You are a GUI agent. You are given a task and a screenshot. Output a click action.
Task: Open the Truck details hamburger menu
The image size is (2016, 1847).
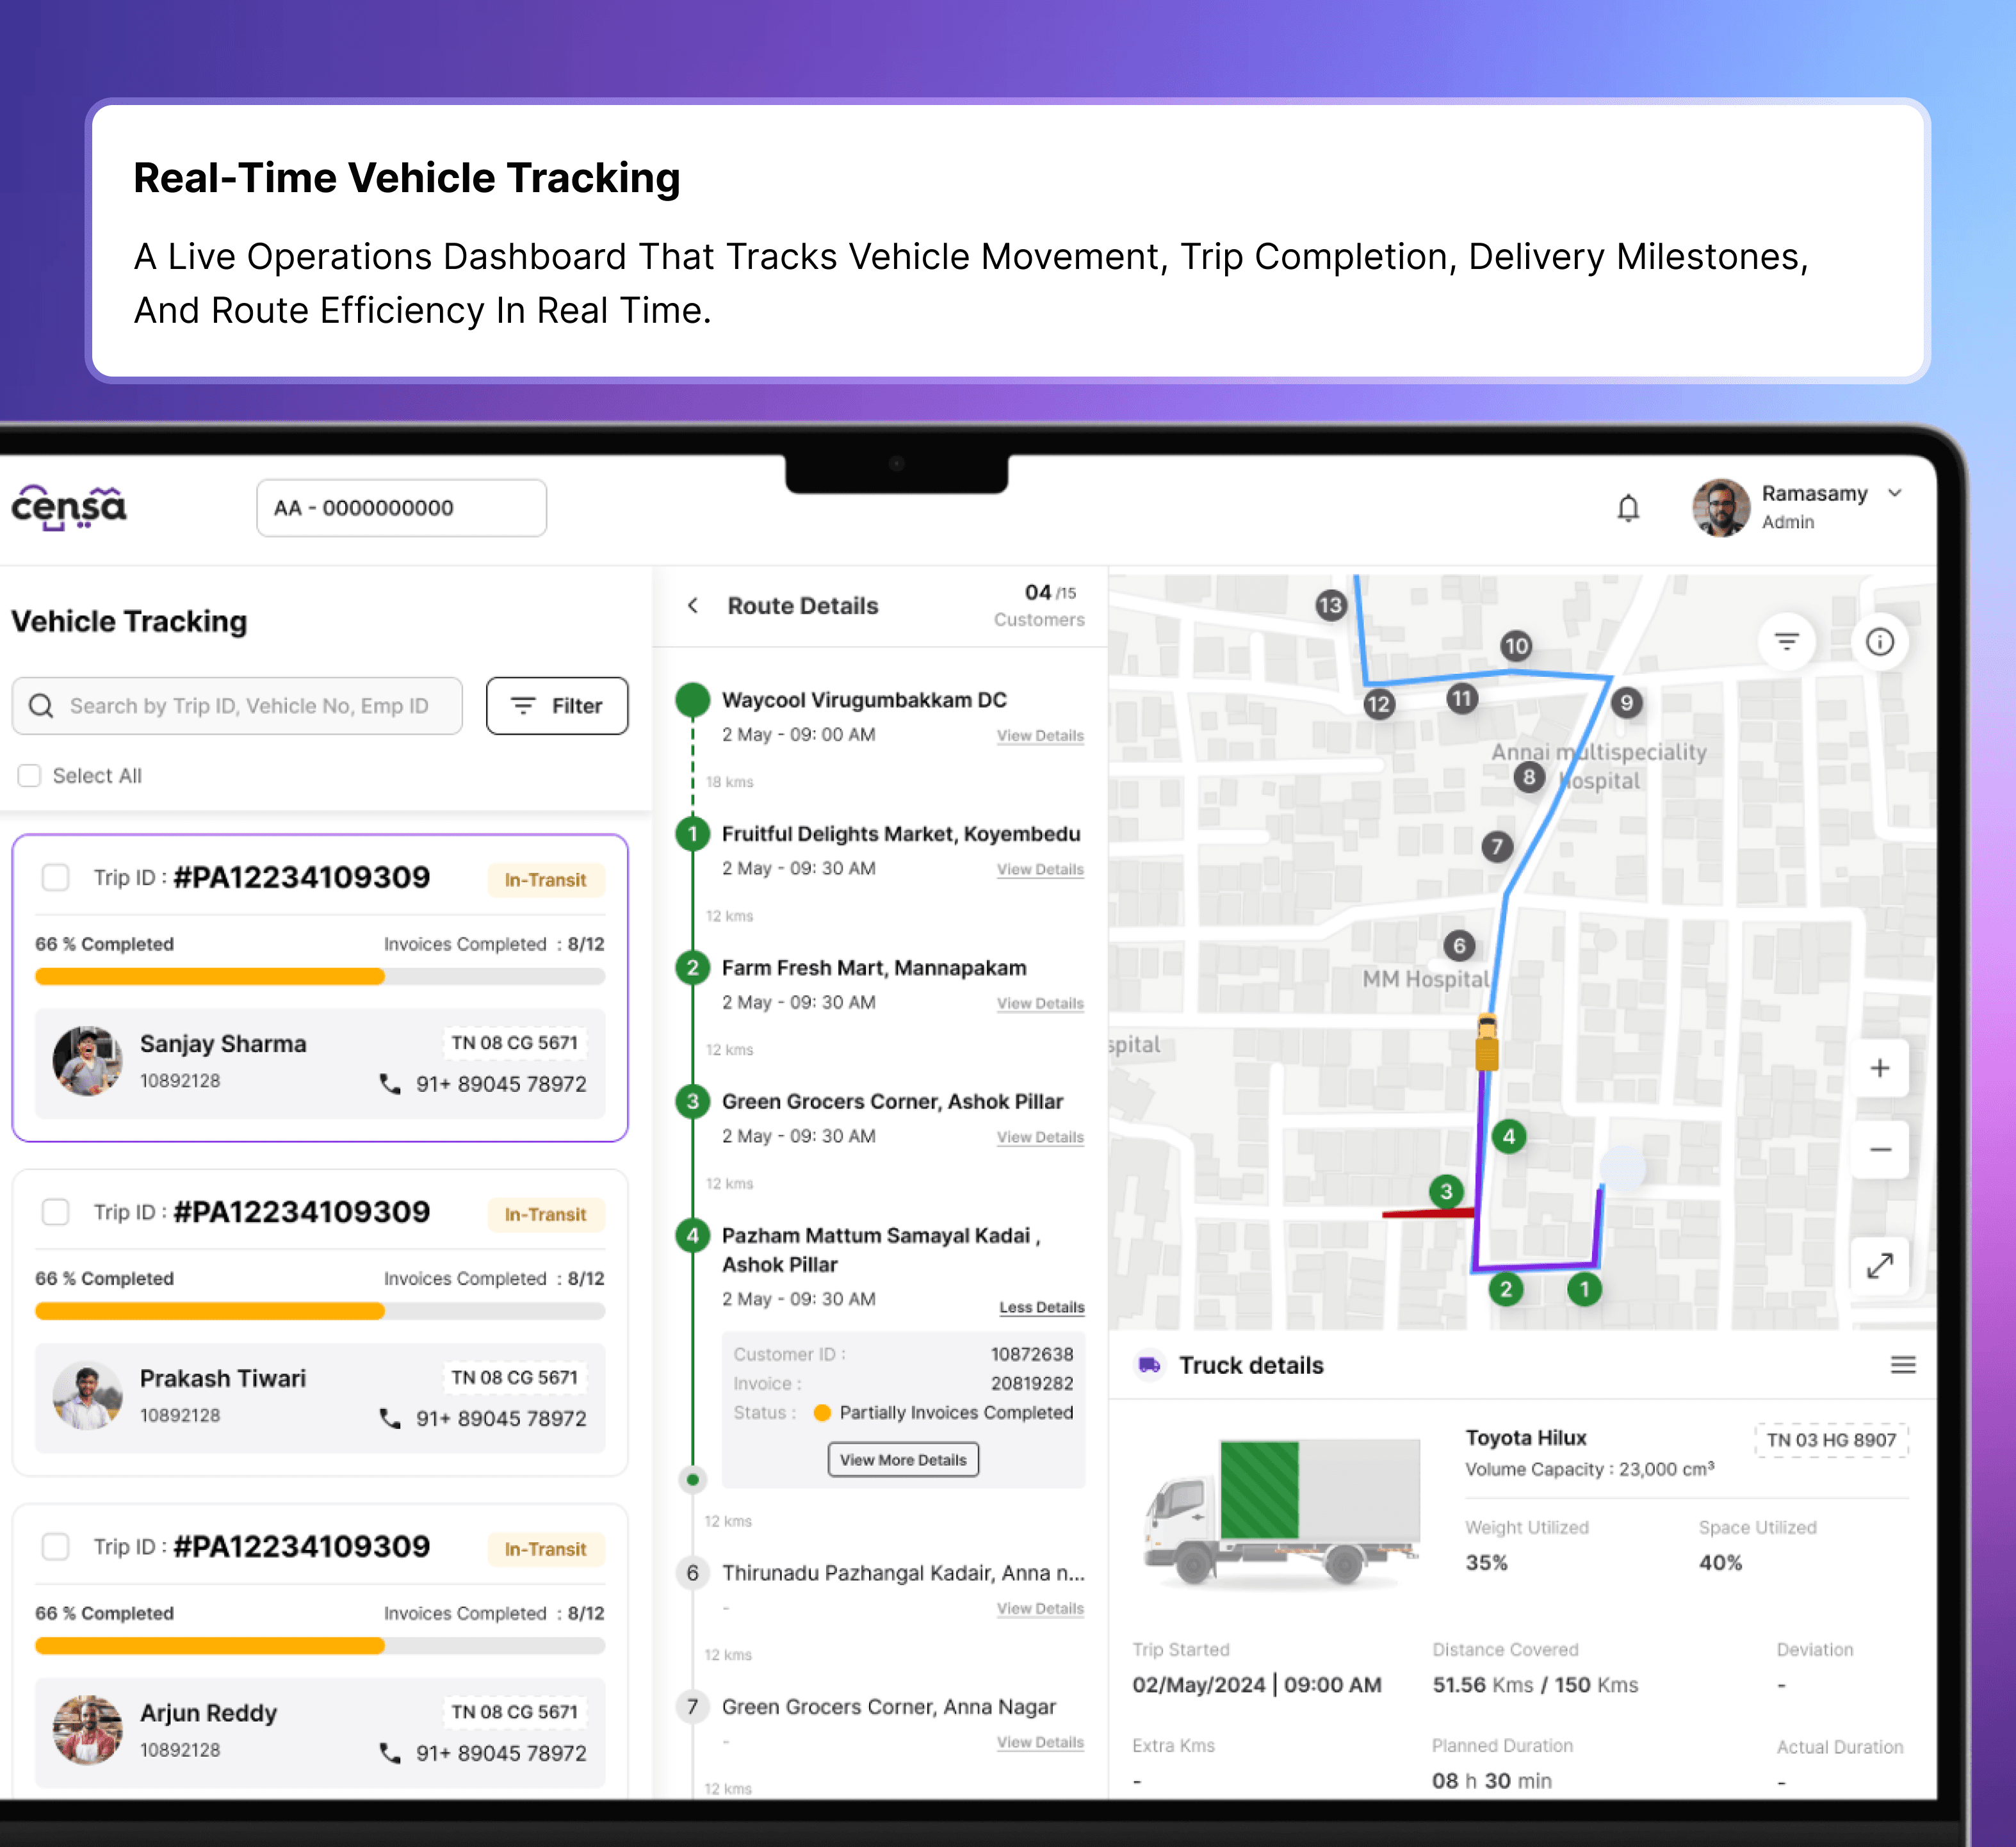tap(1902, 1365)
